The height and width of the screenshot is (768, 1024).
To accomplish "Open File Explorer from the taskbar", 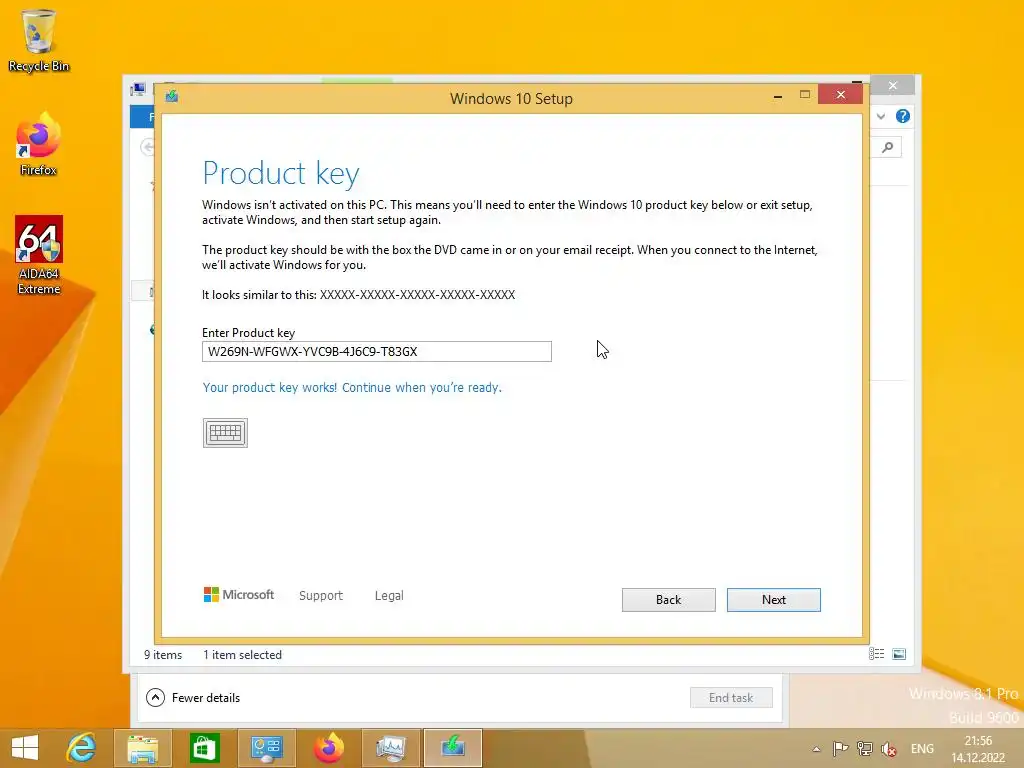I will pyautogui.click(x=142, y=748).
